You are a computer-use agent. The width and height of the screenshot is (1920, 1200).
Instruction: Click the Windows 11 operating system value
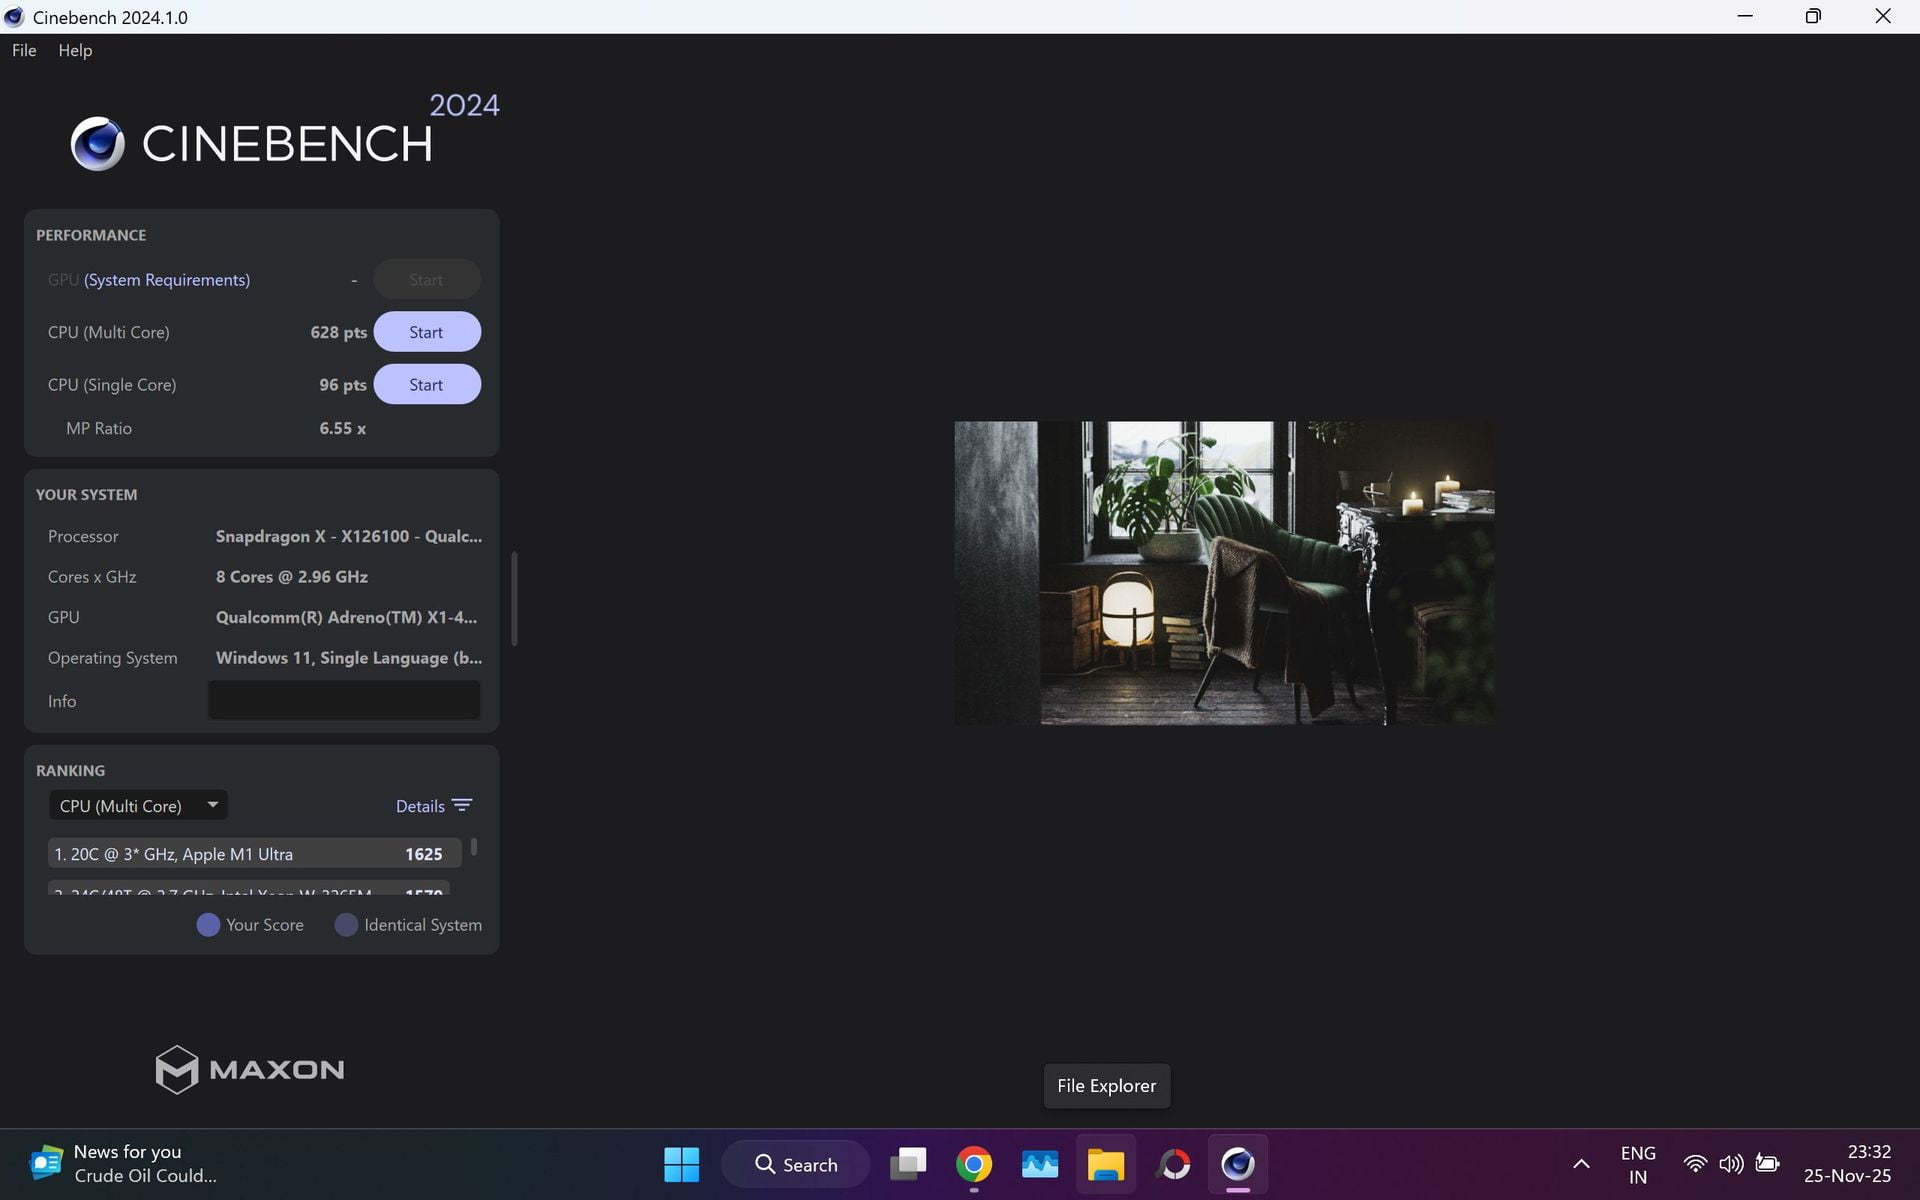point(349,658)
